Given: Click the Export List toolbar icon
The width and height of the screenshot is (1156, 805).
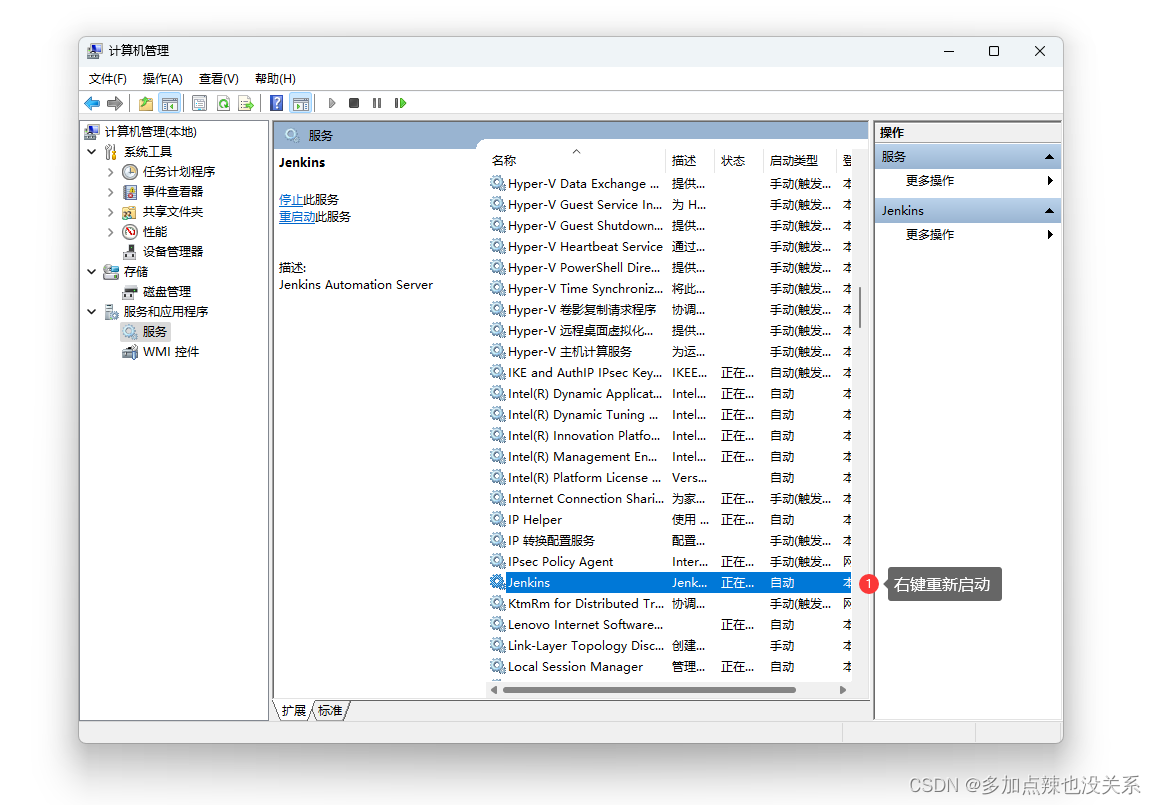Looking at the screenshot, I should [246, 103].
